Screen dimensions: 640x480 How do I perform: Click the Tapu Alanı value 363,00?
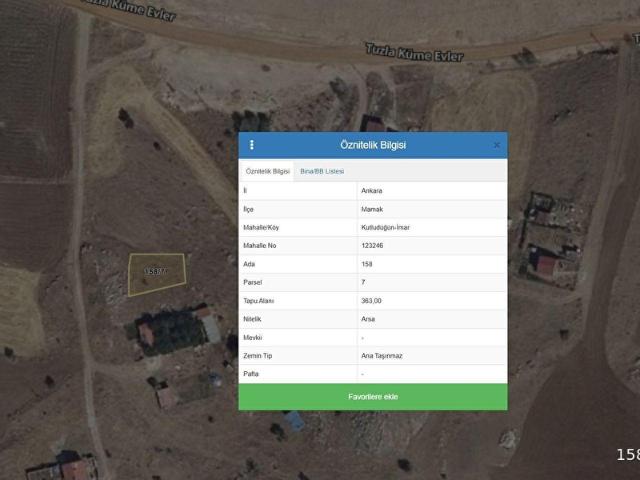(x=371, y=300)
